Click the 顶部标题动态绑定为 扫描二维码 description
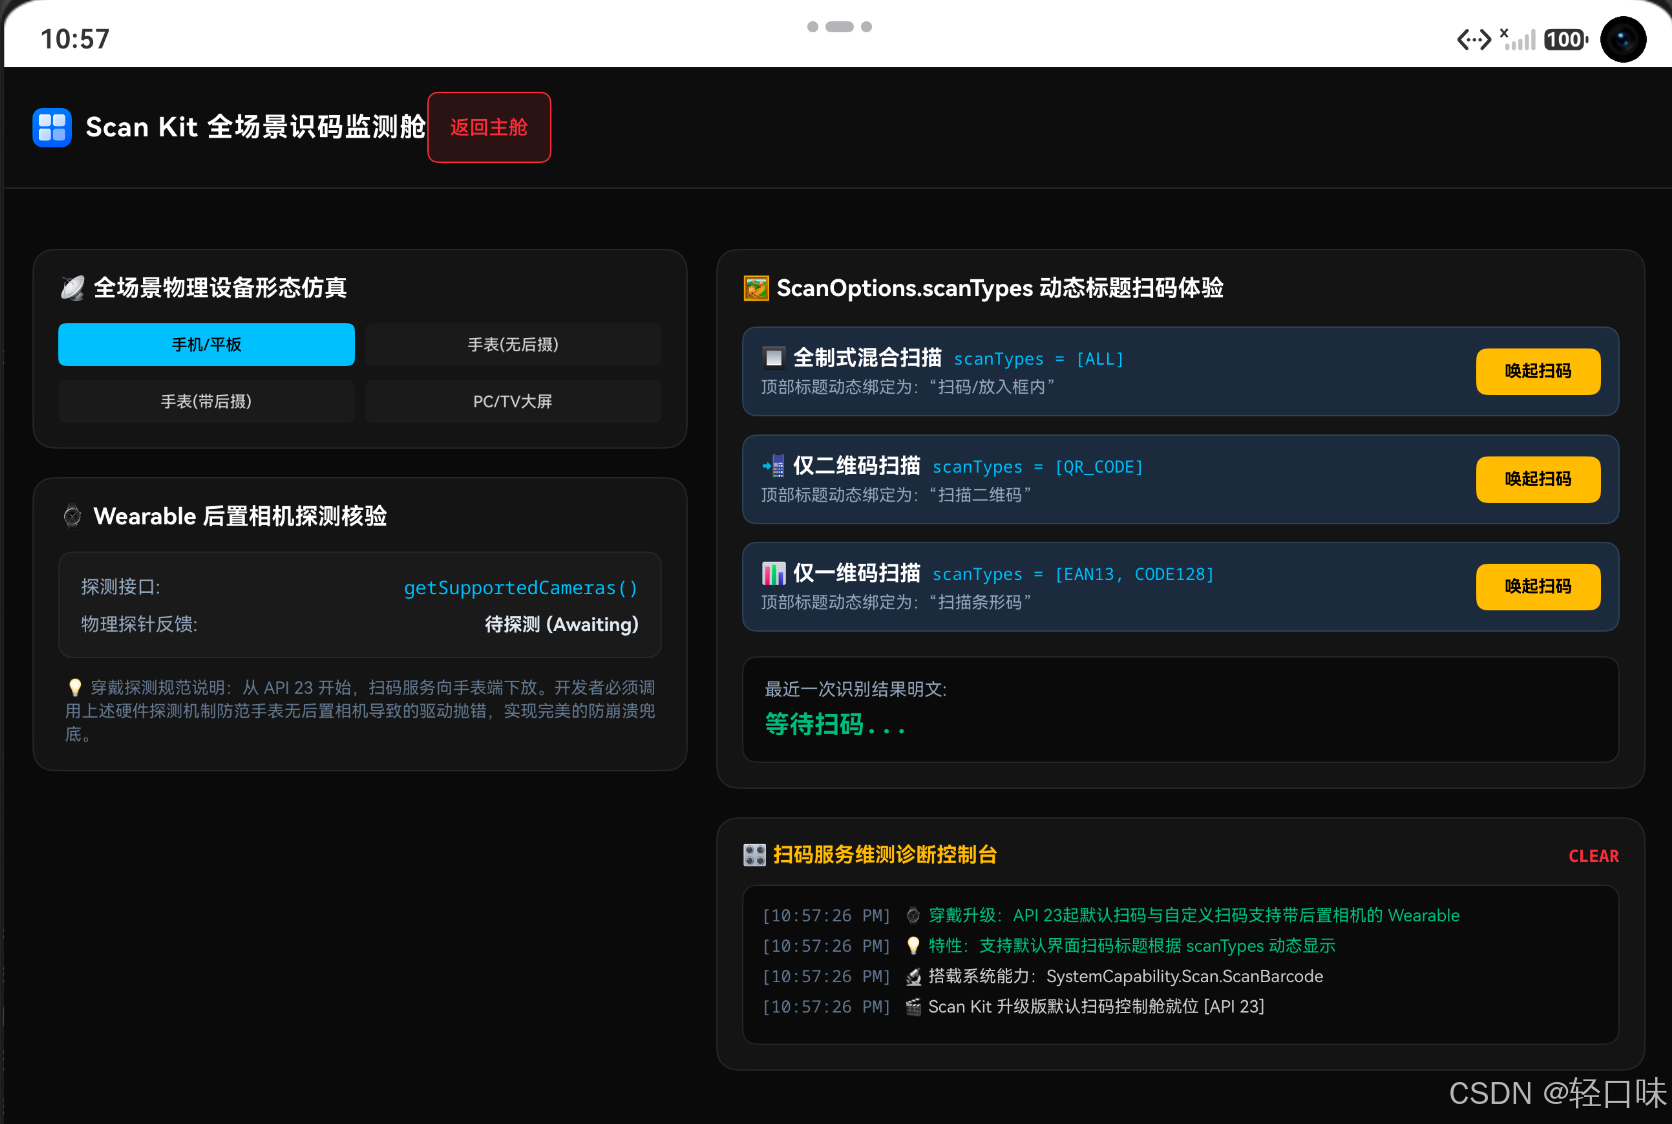Image resolution: width=1672 pixels, height=1124 pixels. 896,495
